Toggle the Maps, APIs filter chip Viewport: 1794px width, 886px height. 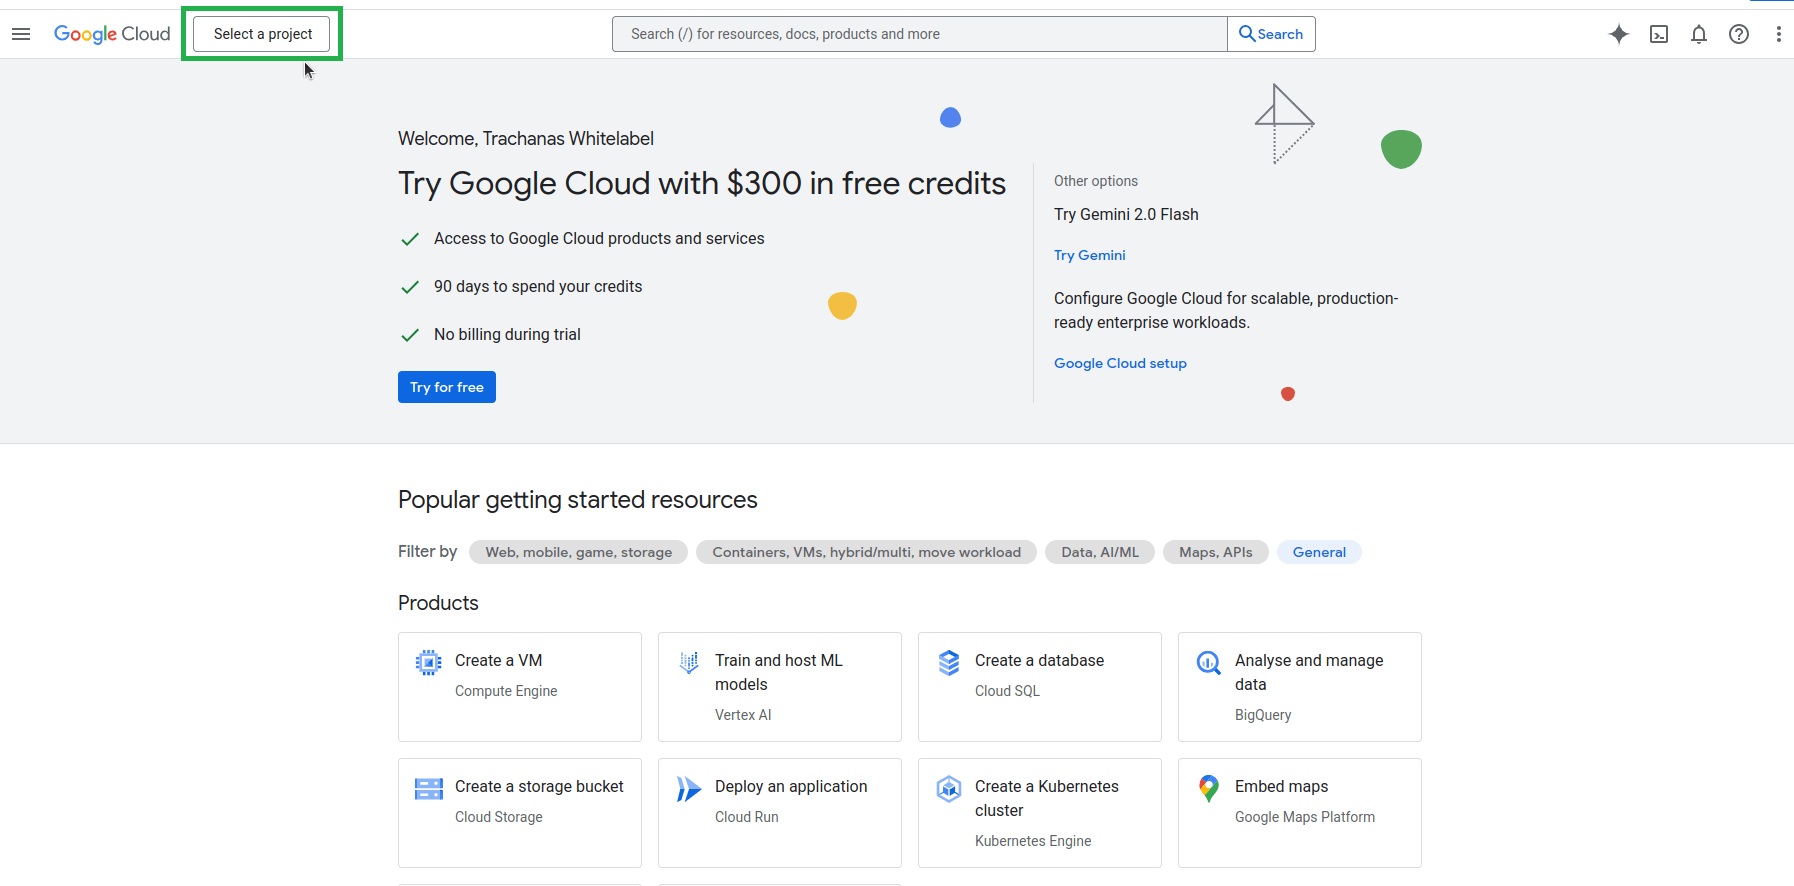tap(1215, 552)
